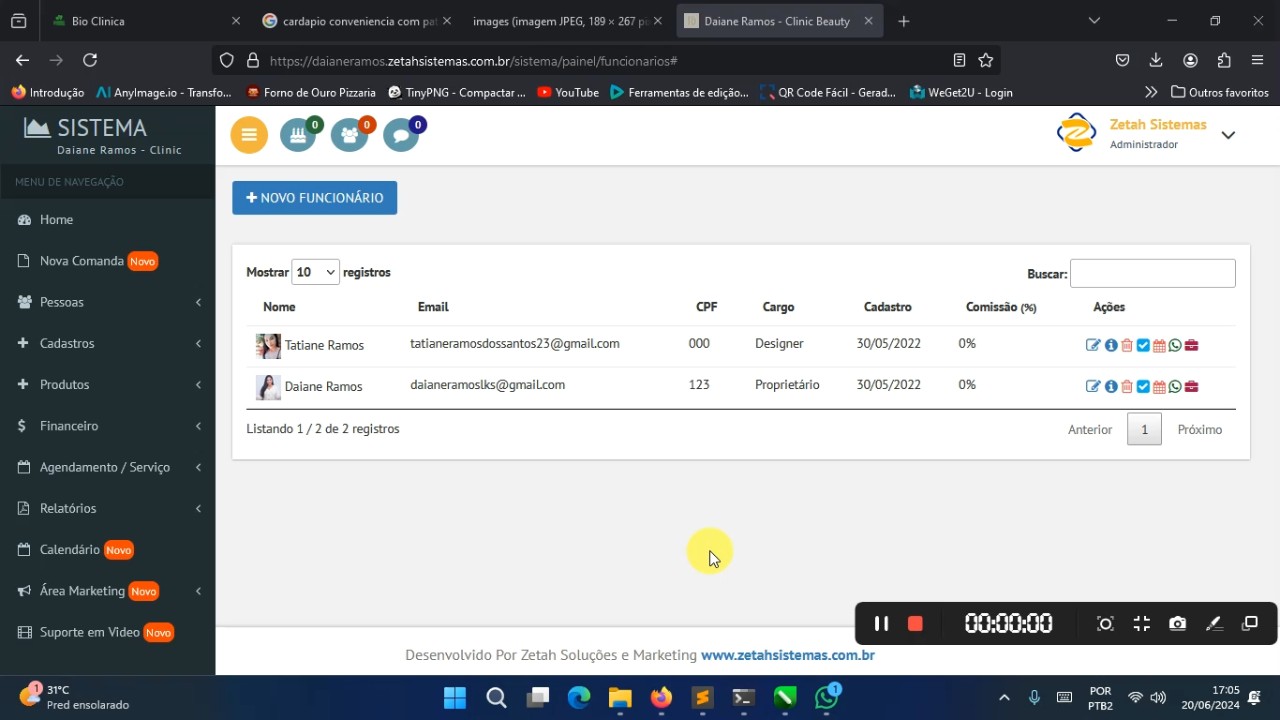Viewport: 1280px width, 720px height.
Task: Expand the Financeiro sidebar menu
Action: tap(108, 426)
